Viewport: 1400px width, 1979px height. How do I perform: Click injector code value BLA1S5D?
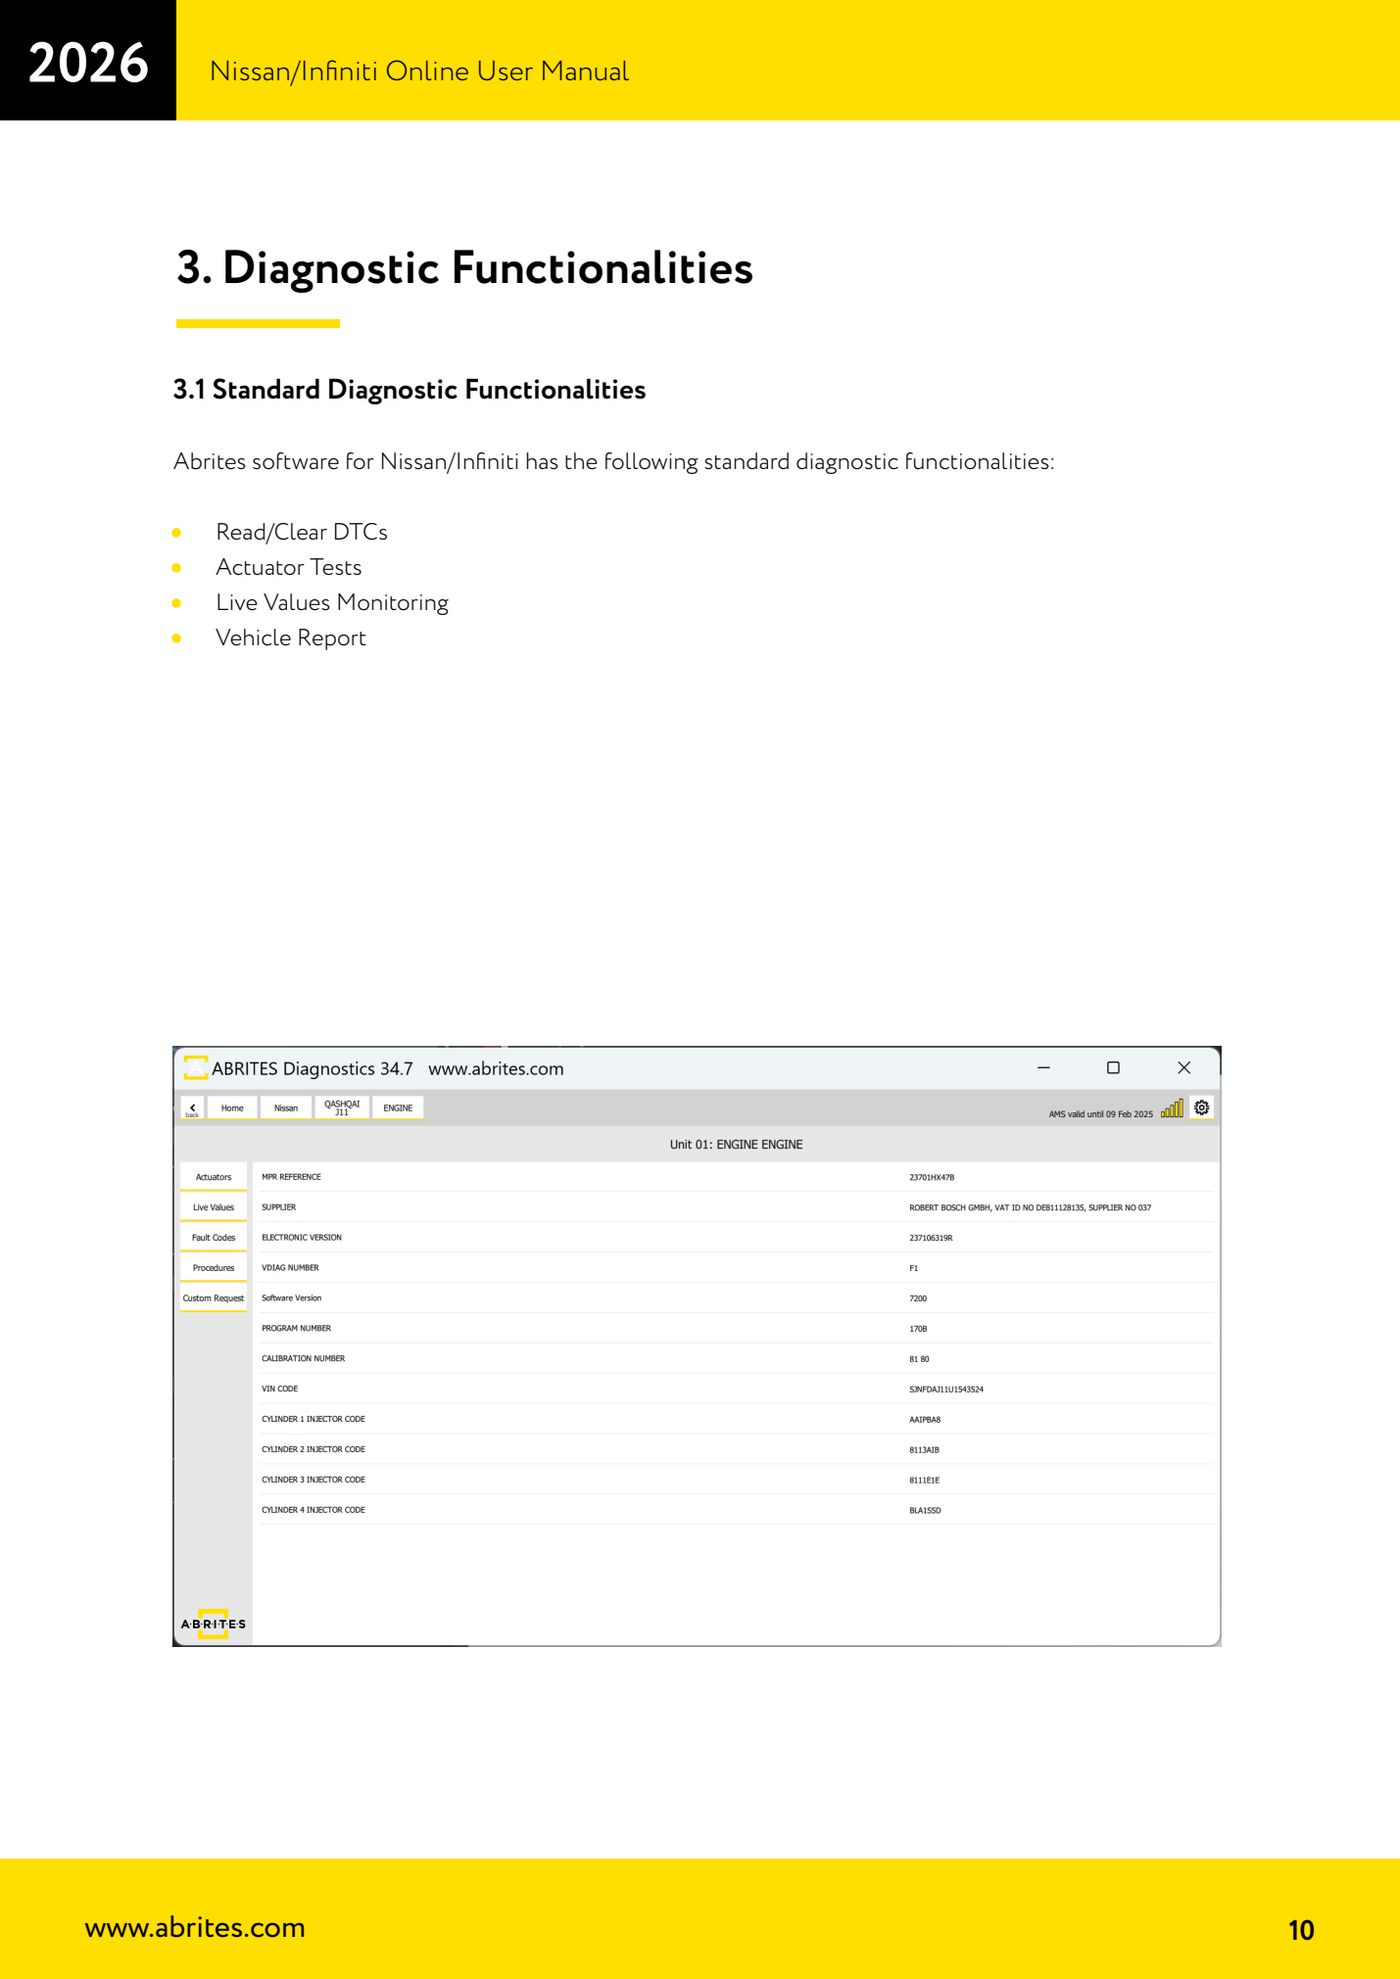pyautogui.click(x=925, y=1510)
